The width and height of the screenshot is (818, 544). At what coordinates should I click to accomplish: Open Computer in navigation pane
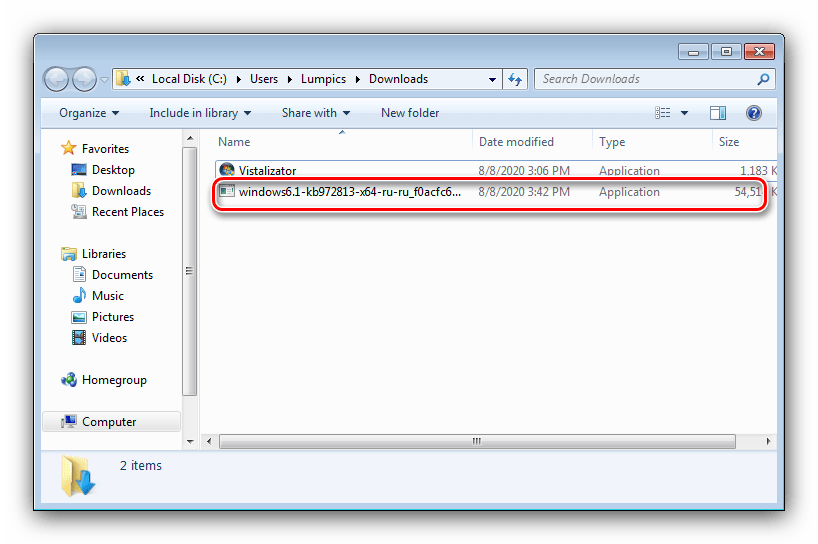(109, 422)
